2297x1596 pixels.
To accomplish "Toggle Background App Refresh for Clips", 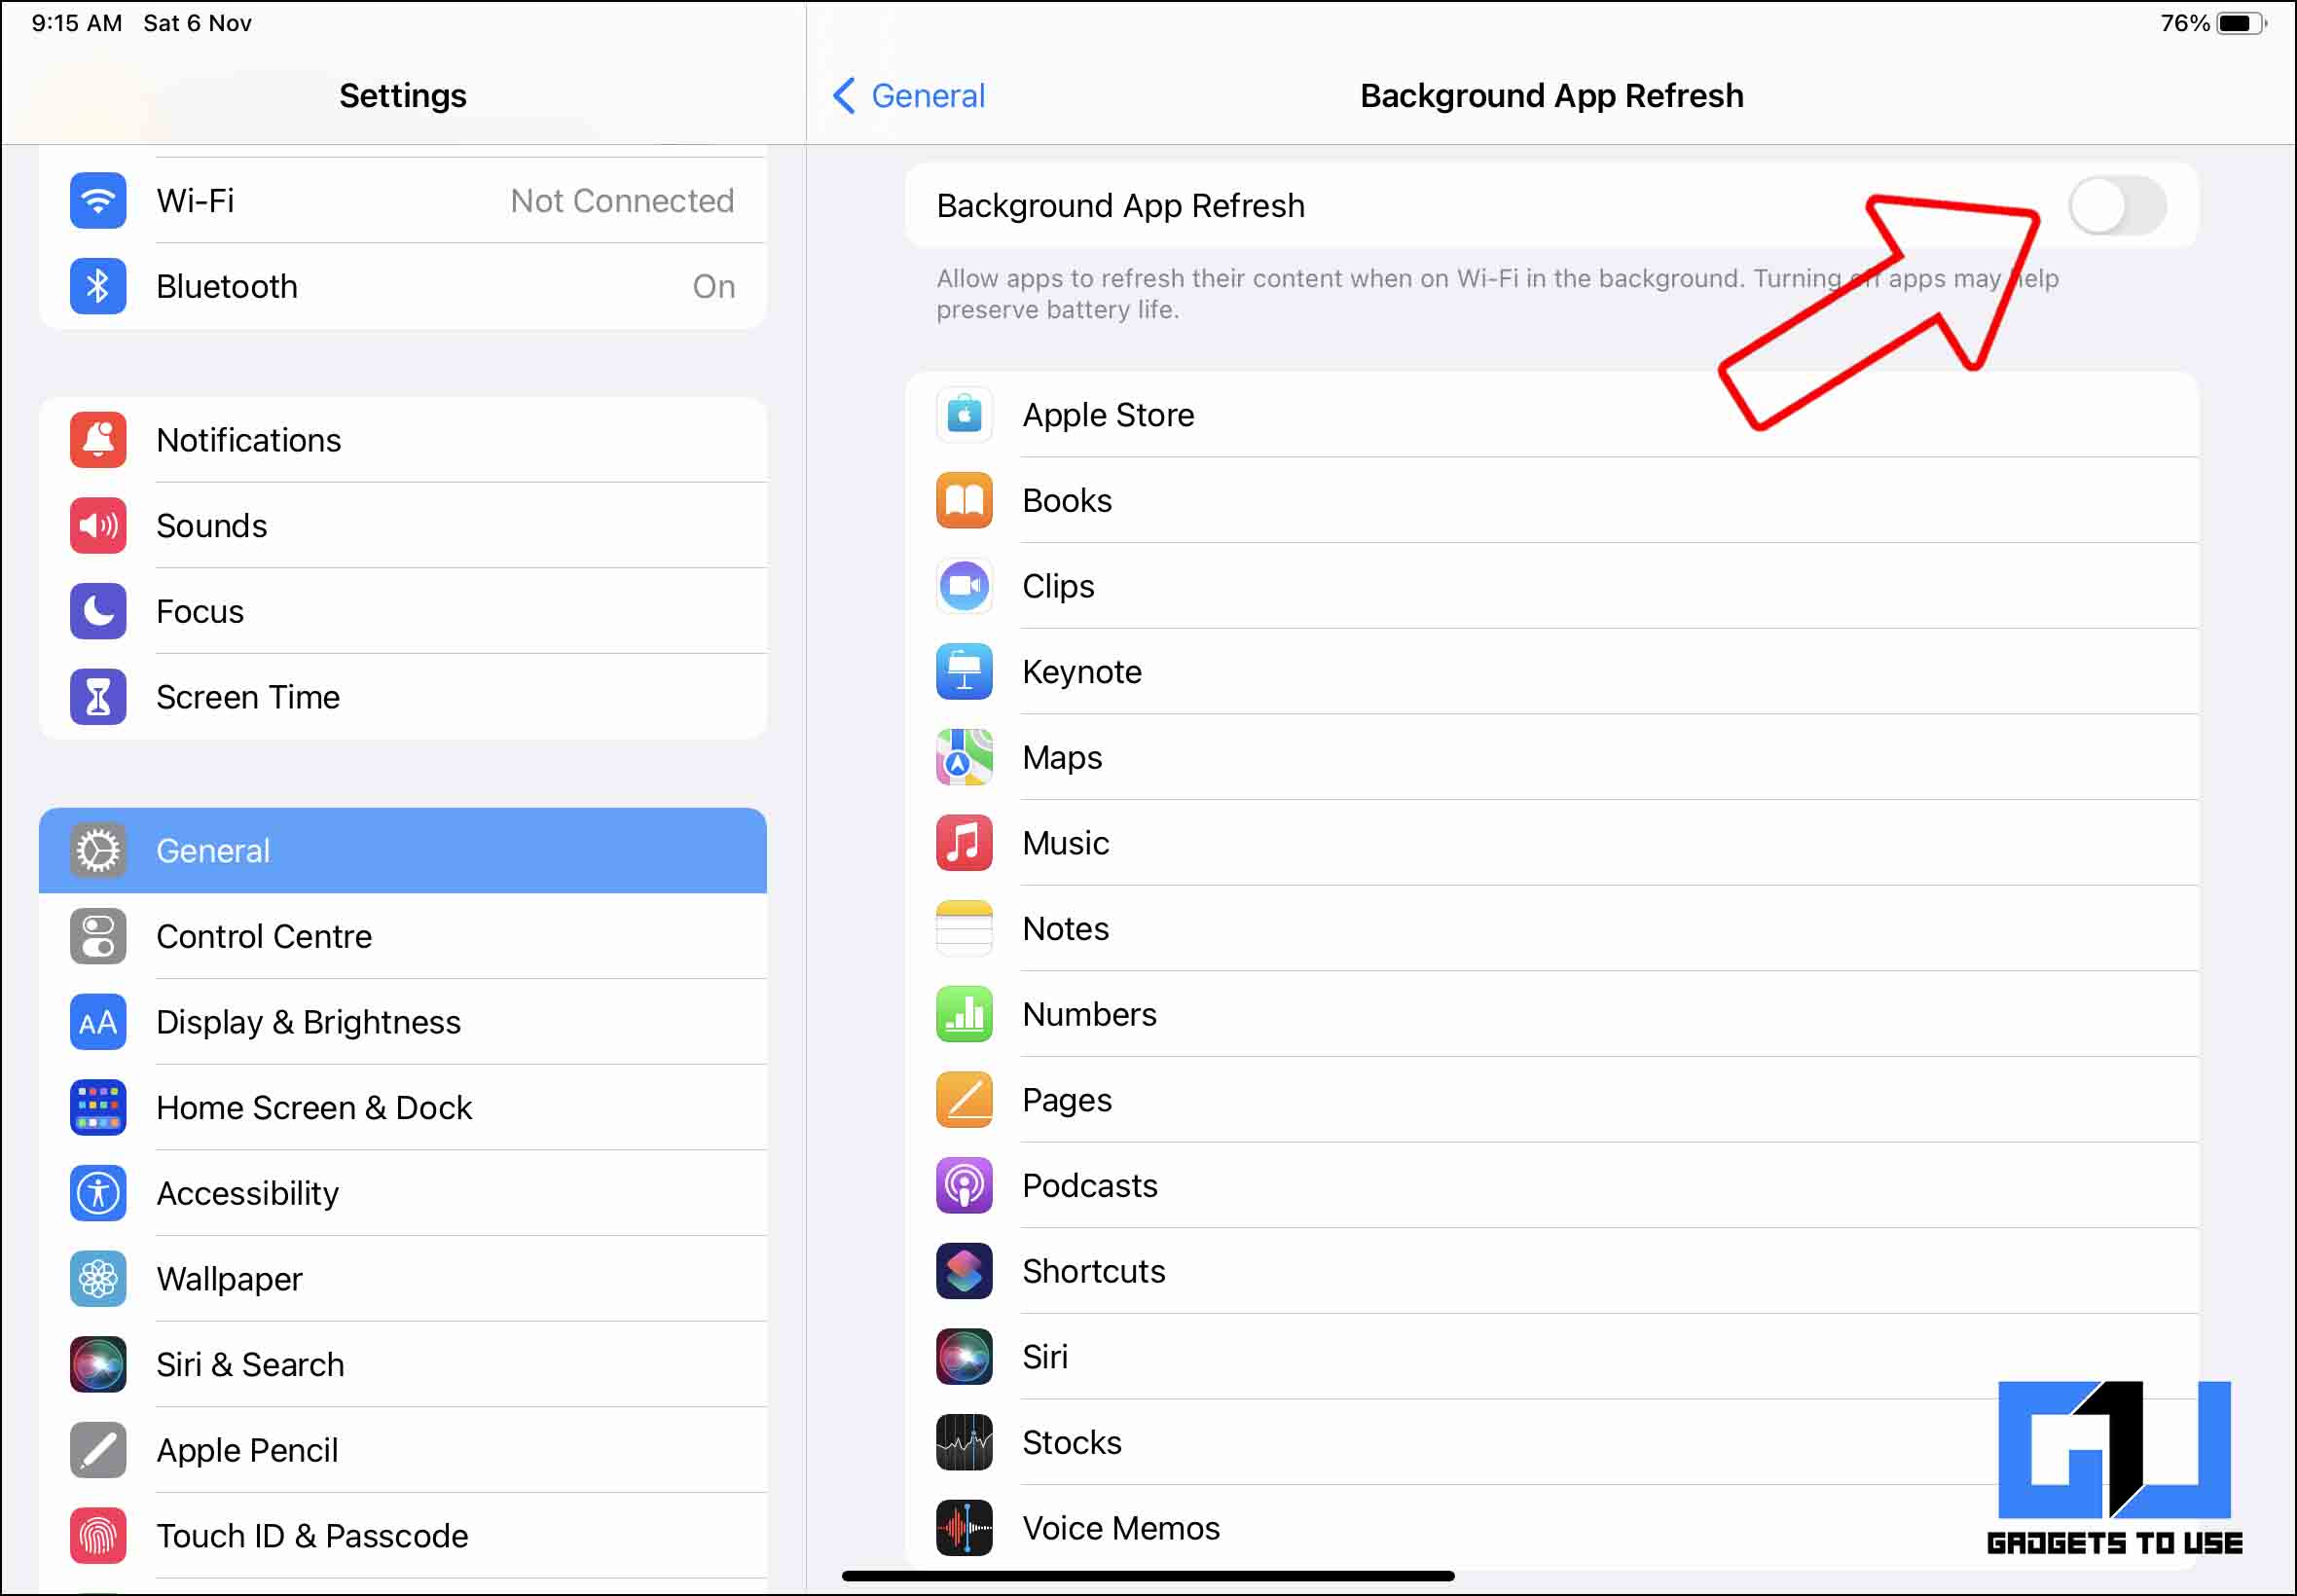I will click(x=2117, y=586).
